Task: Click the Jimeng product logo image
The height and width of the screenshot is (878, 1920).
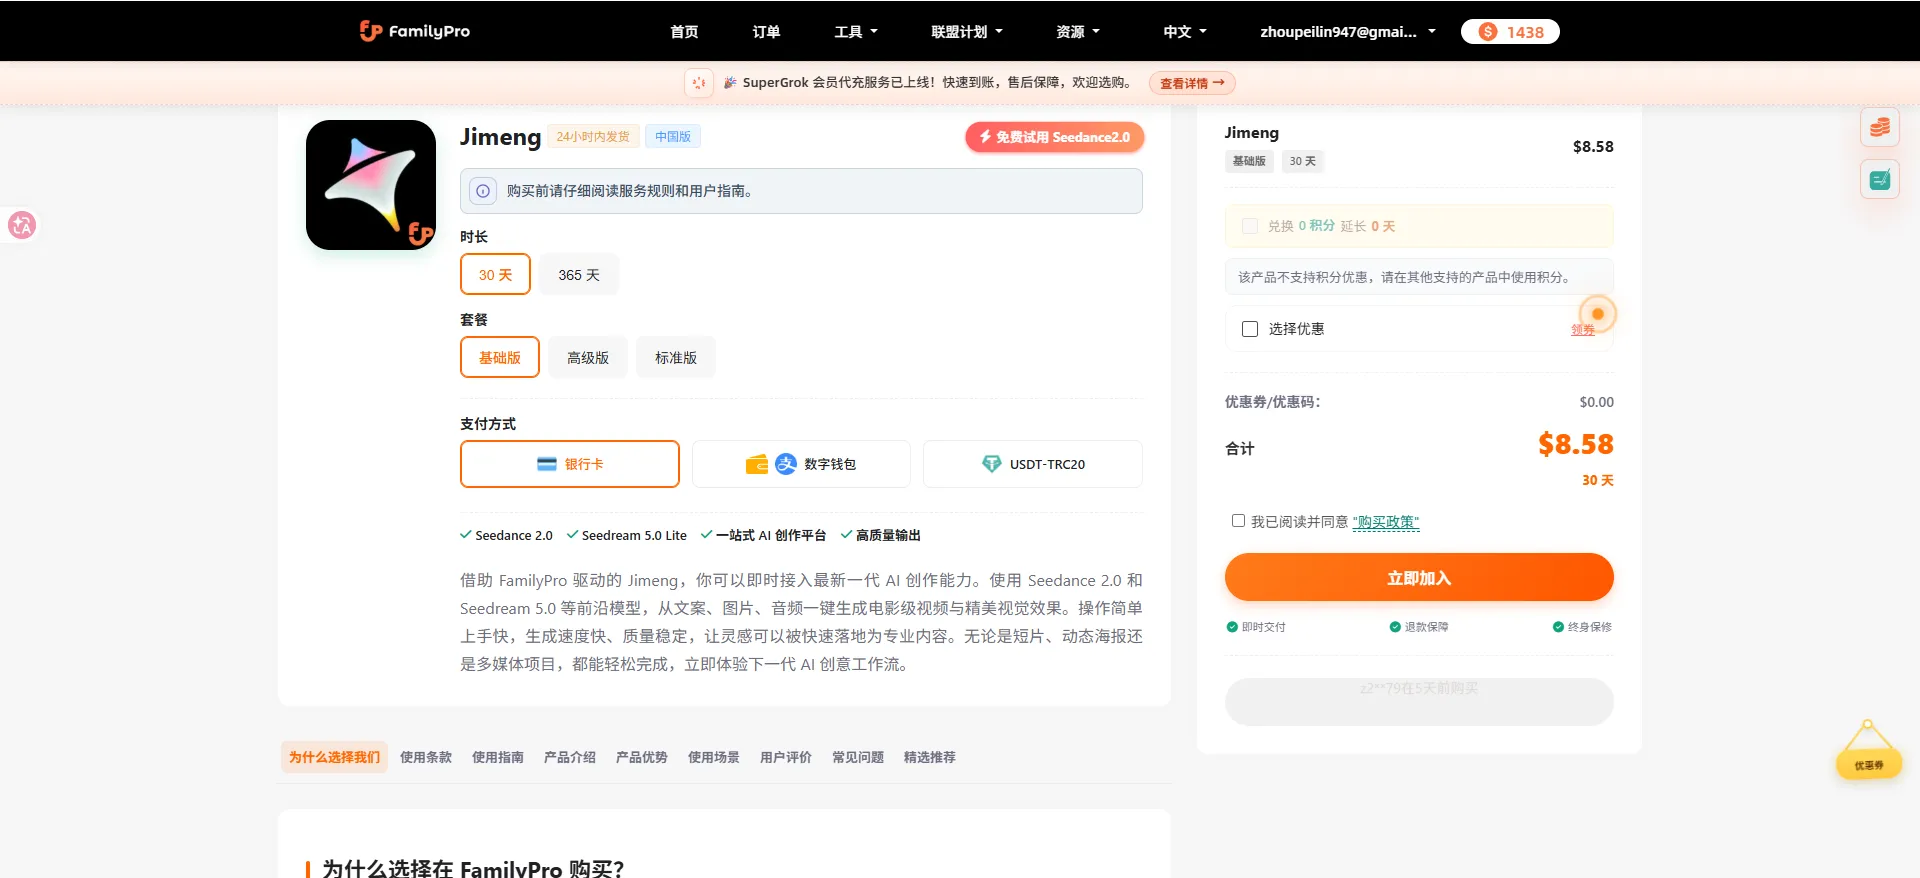Action: pos(371,185)
